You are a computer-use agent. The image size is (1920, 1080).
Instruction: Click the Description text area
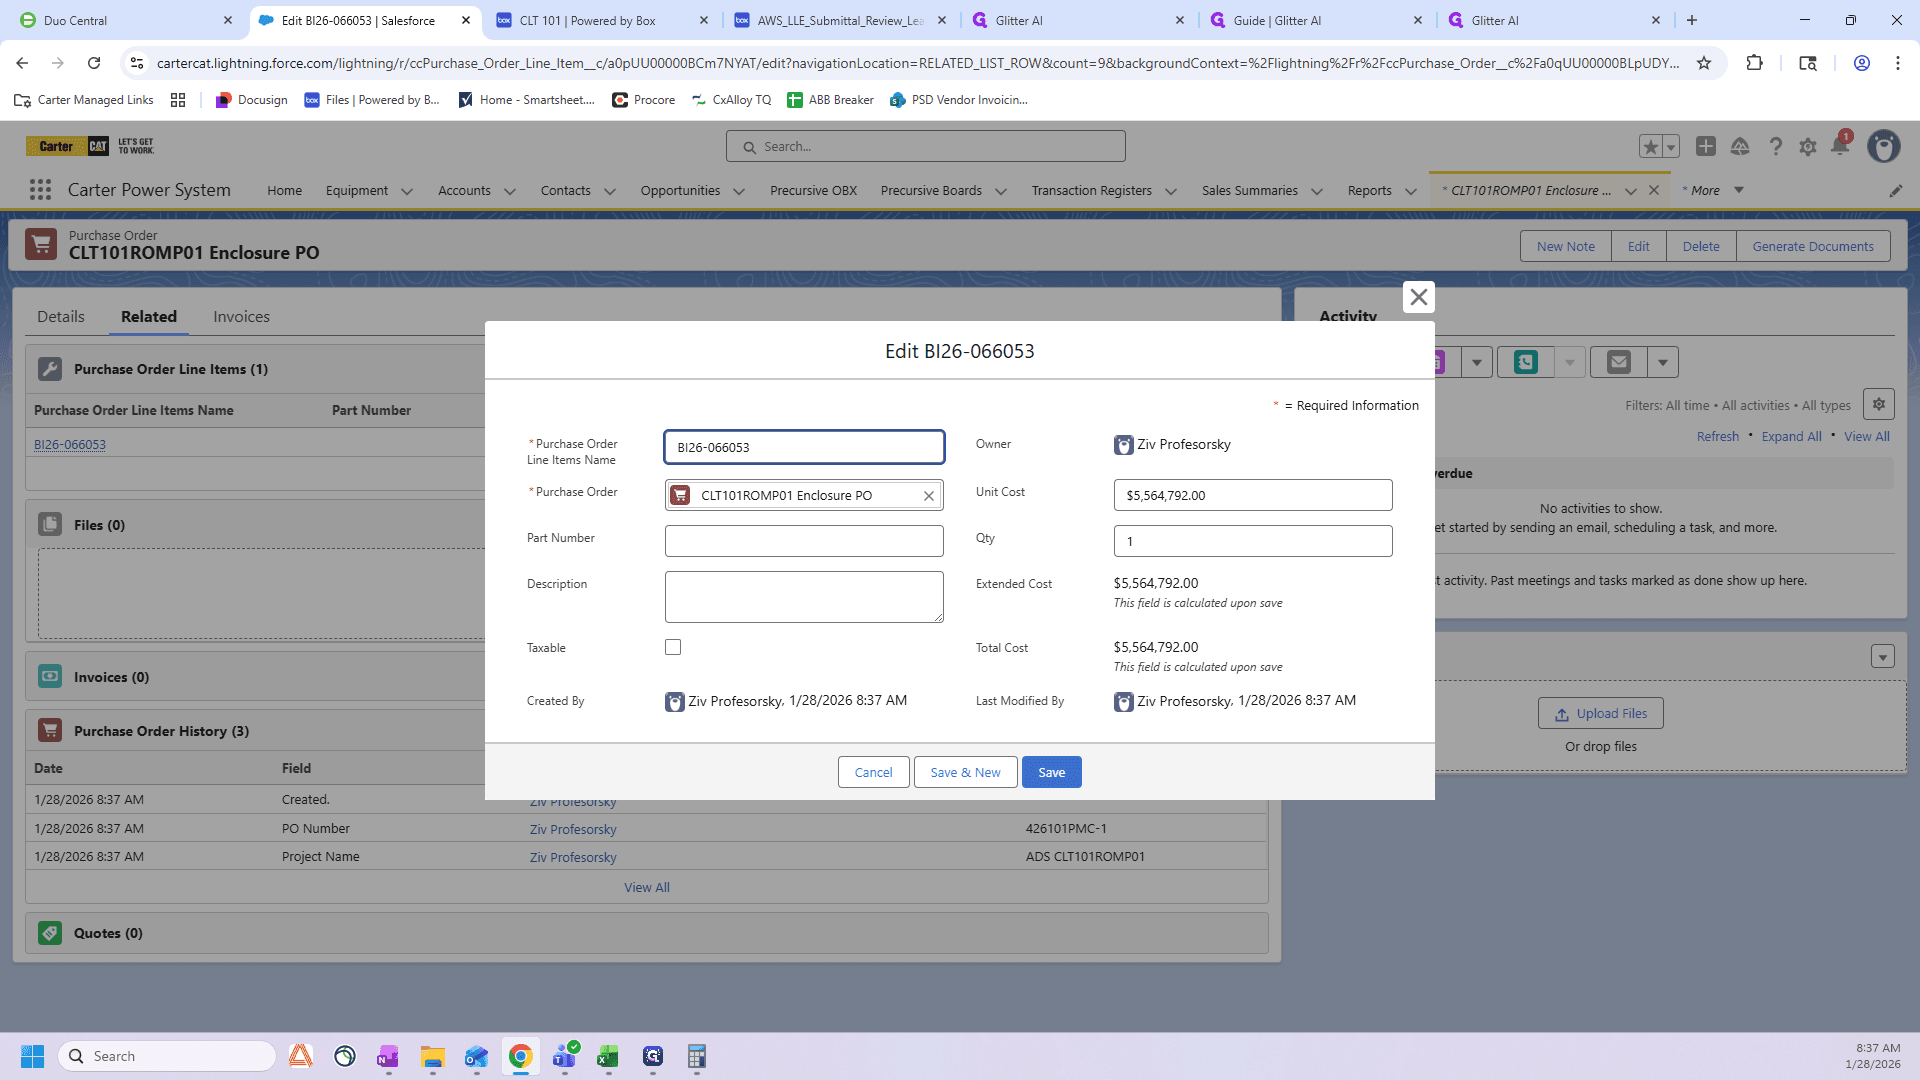point(804,597)
